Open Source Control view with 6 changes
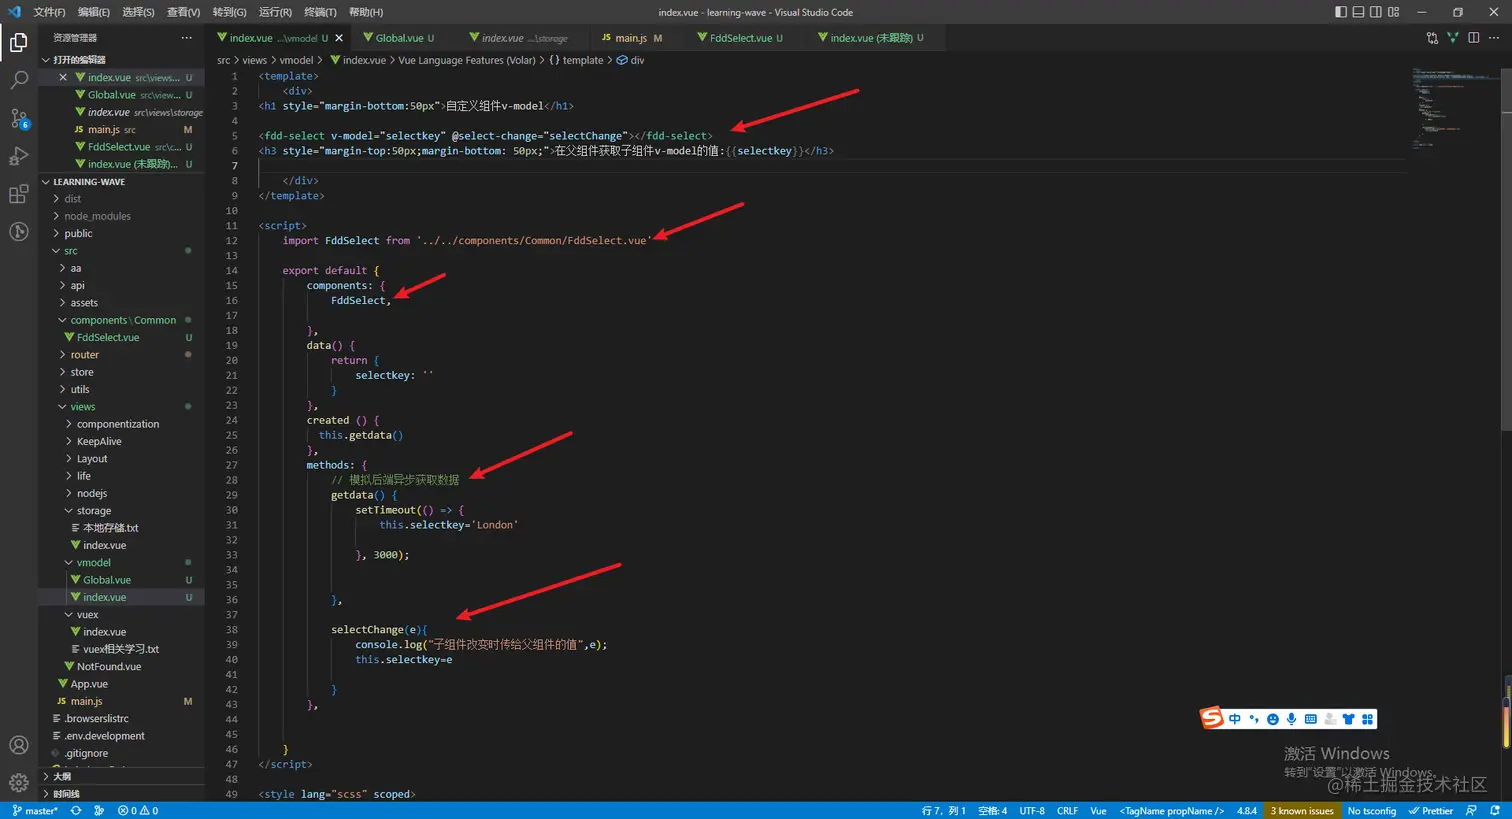Image resolution: width=1512 pixels, height=819 pixels. [x=18, y=119]
